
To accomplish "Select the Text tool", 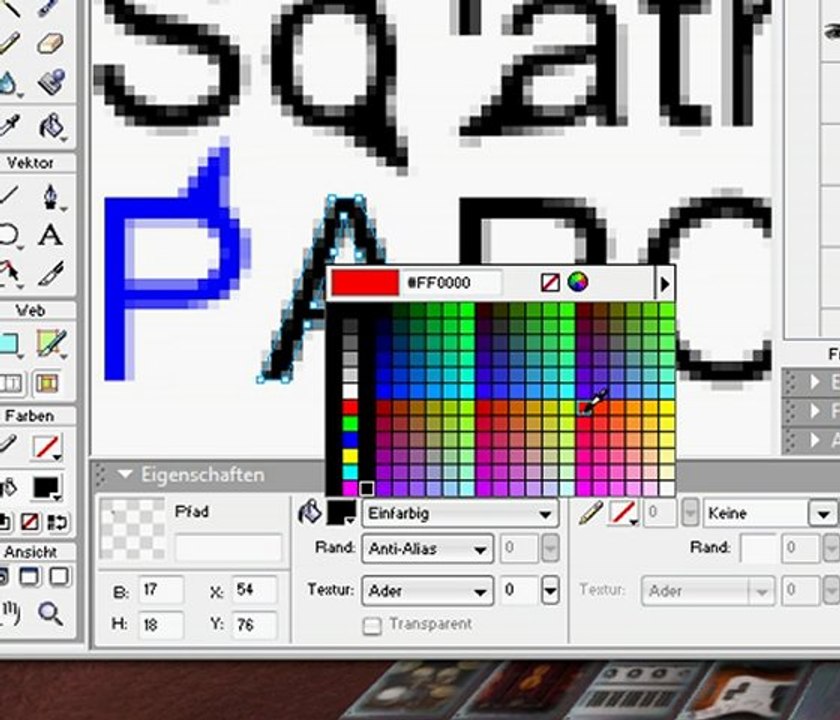I will [50, 235].
